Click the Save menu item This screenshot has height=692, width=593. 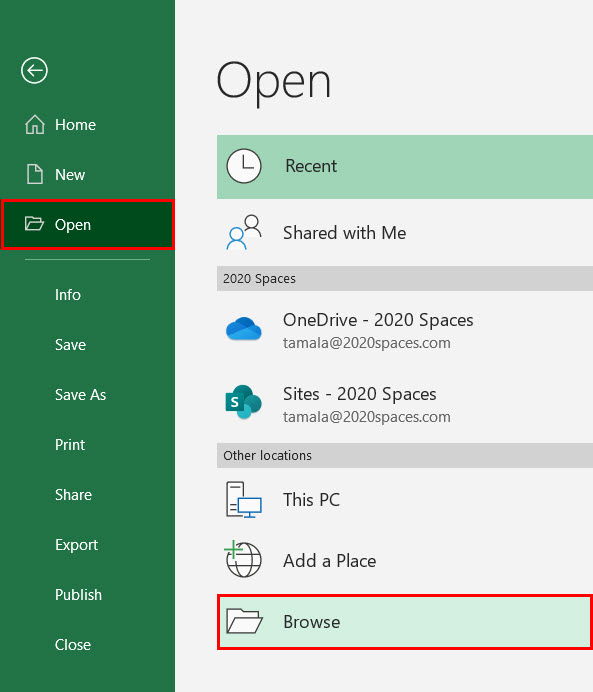coord(70,345)
